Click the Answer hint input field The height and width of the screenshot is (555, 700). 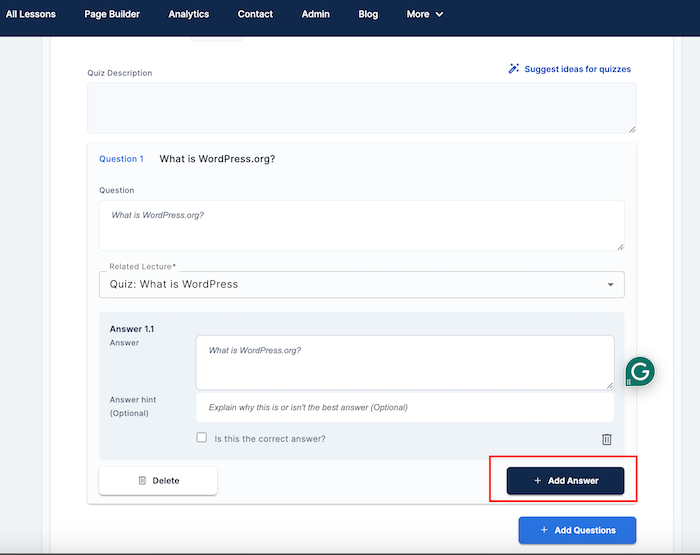(x=405, y=407)
